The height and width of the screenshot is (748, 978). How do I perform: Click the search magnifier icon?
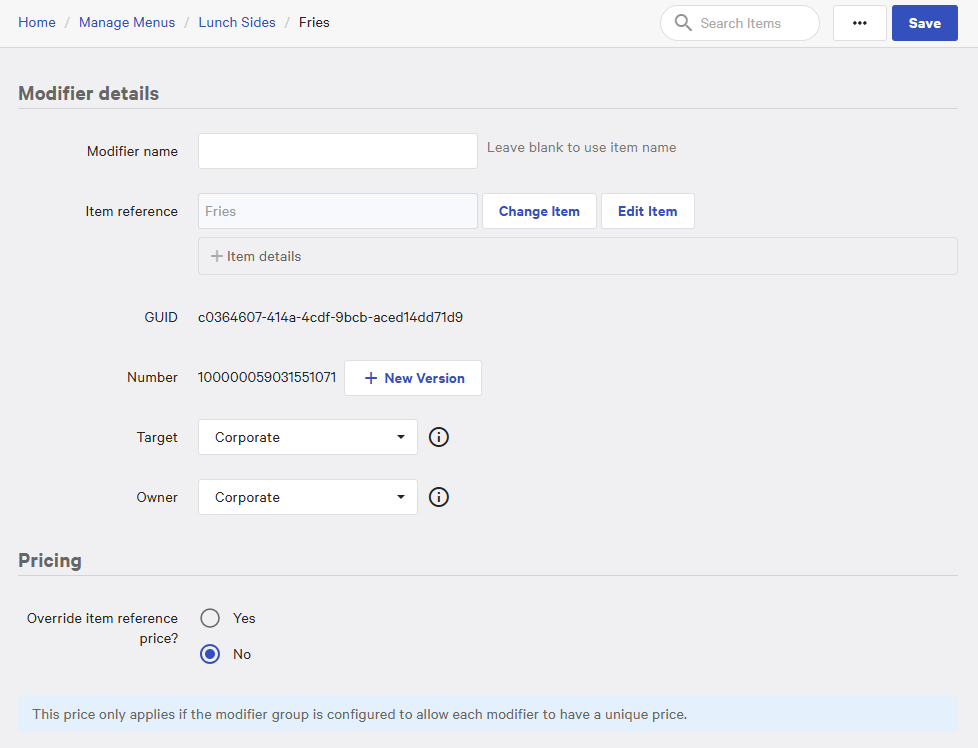[683, 23]
